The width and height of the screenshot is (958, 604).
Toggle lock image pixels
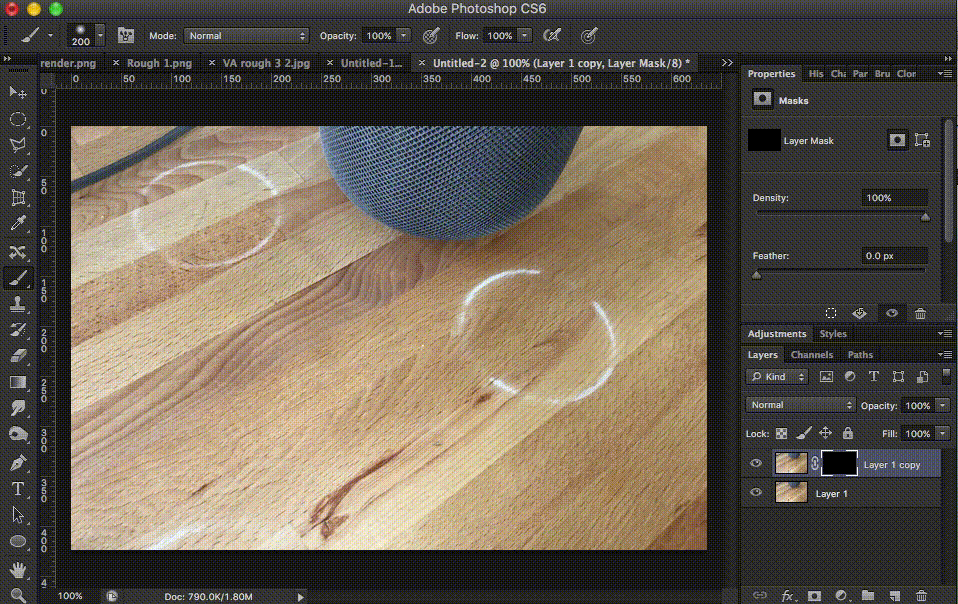(x=804, y=433)
